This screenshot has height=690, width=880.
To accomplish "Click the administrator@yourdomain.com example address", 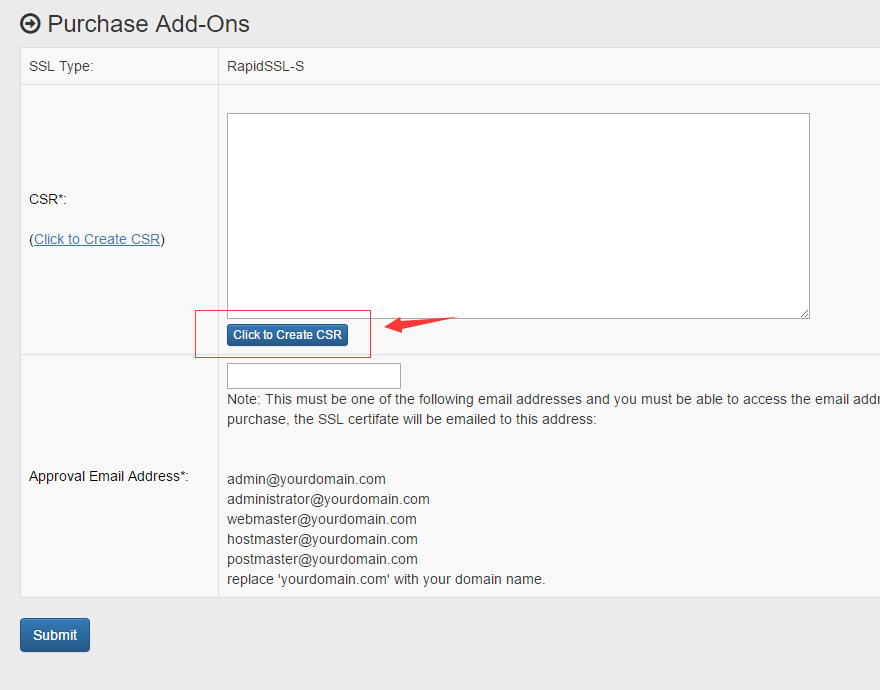I will 328,499.
